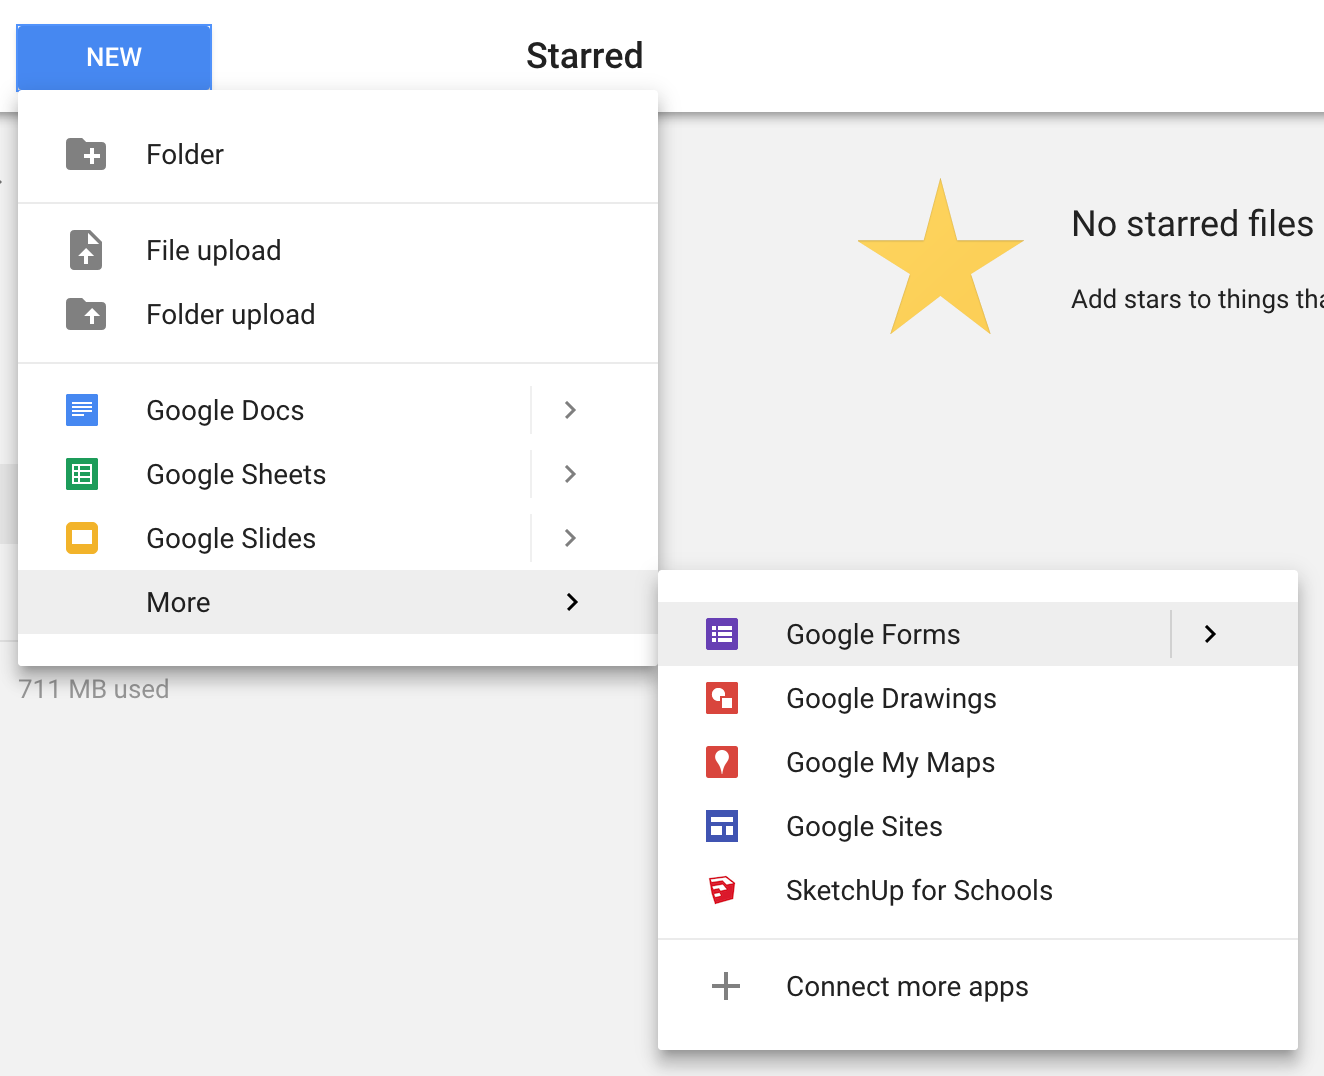Choose Connect more apps
The height and width of the screenshot is (1076, 1324).
(978, 986)
